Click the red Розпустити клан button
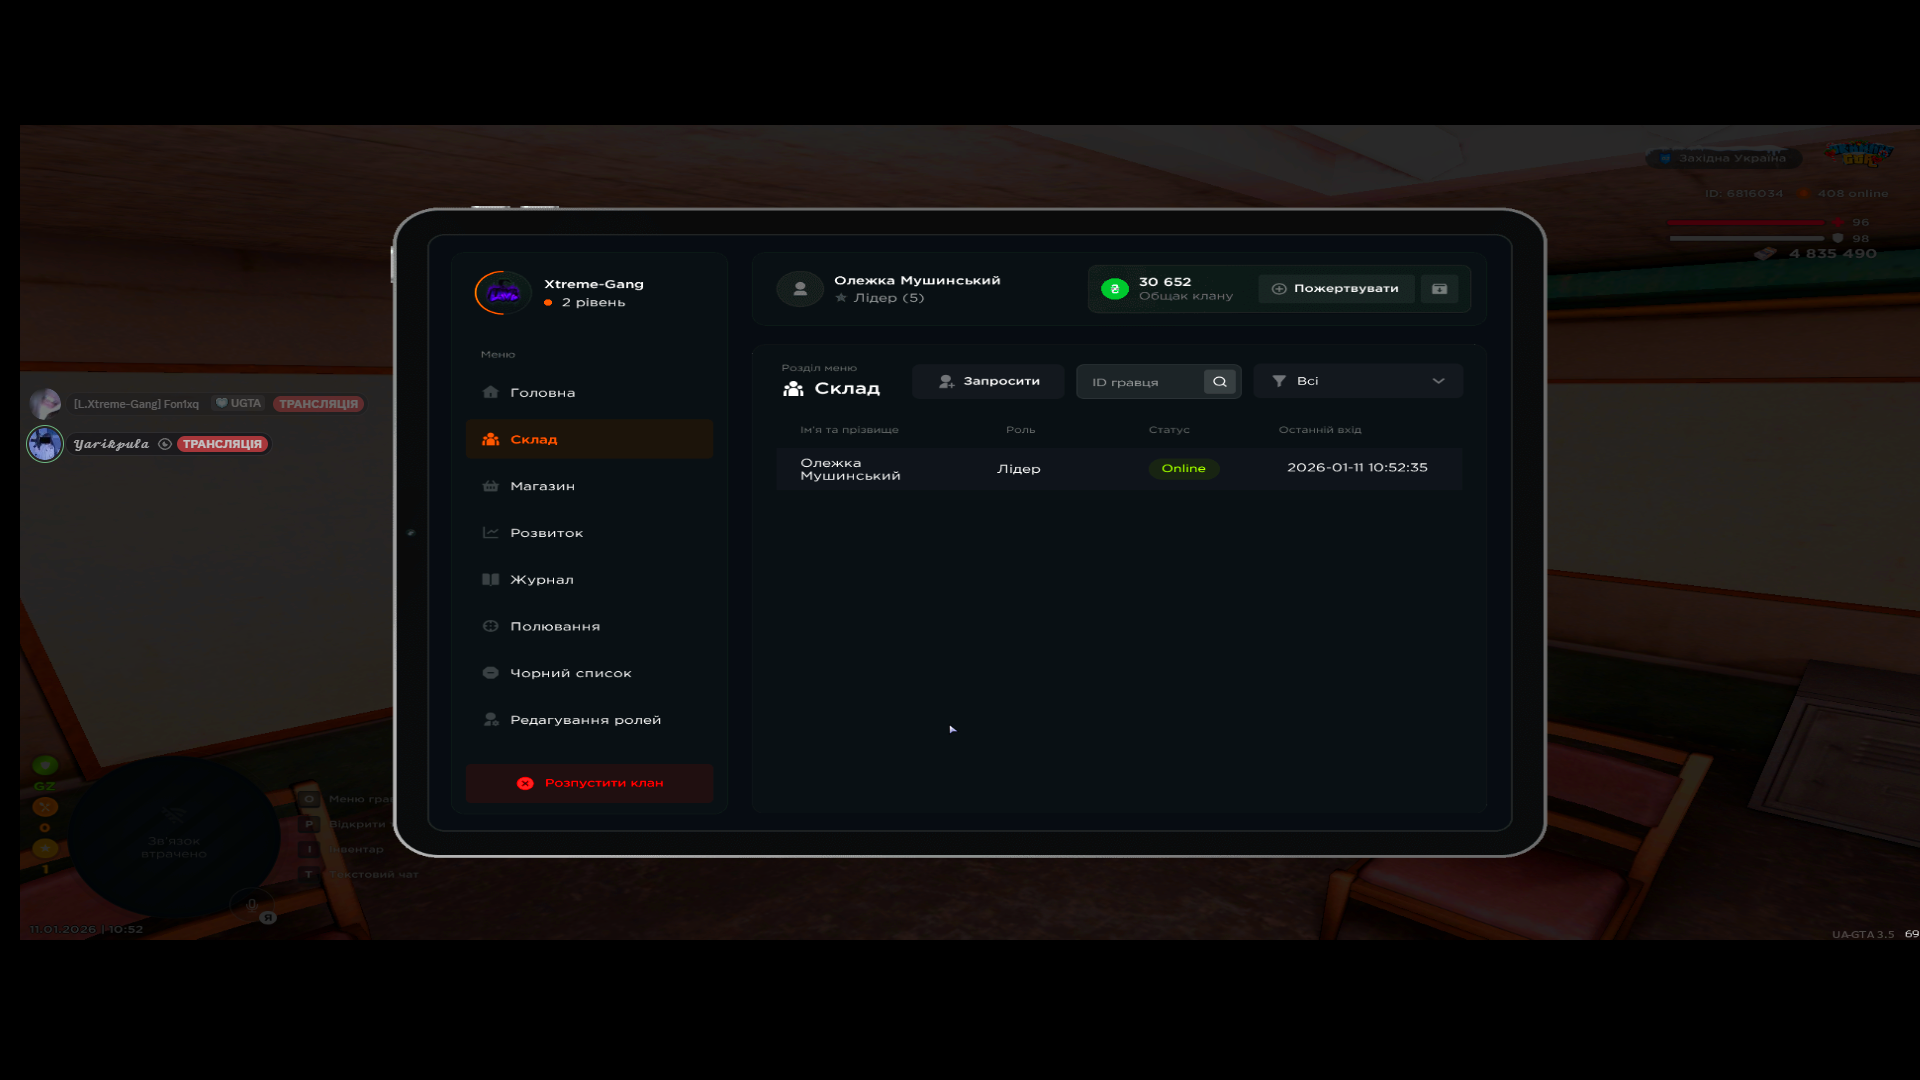The height and width of the screenshot is (1080, 1920). click(589, 783)
